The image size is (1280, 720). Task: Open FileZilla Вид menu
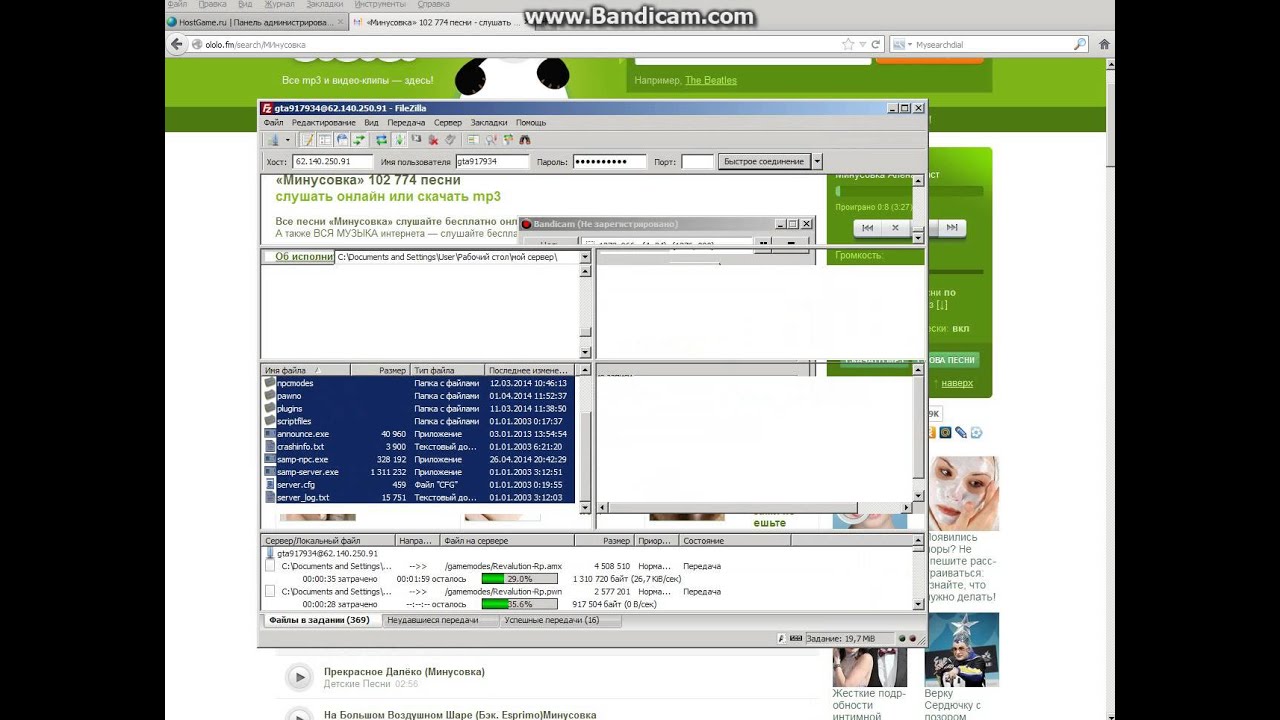371,122
